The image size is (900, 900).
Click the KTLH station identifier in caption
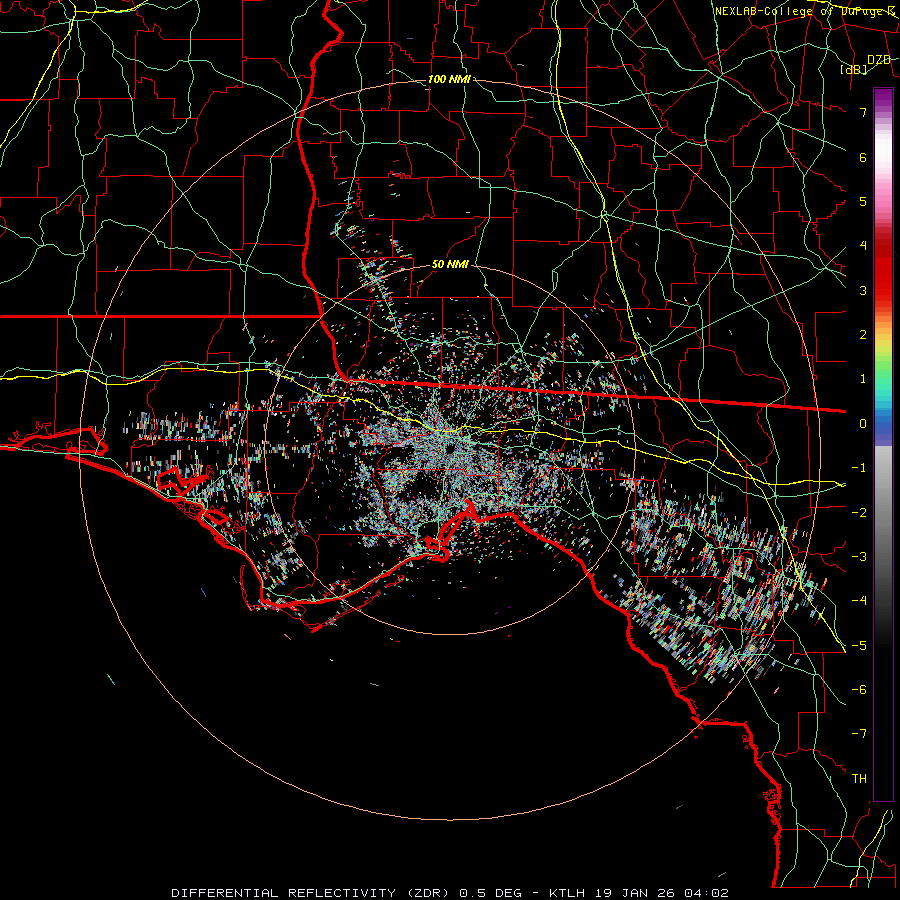point(568,893)
